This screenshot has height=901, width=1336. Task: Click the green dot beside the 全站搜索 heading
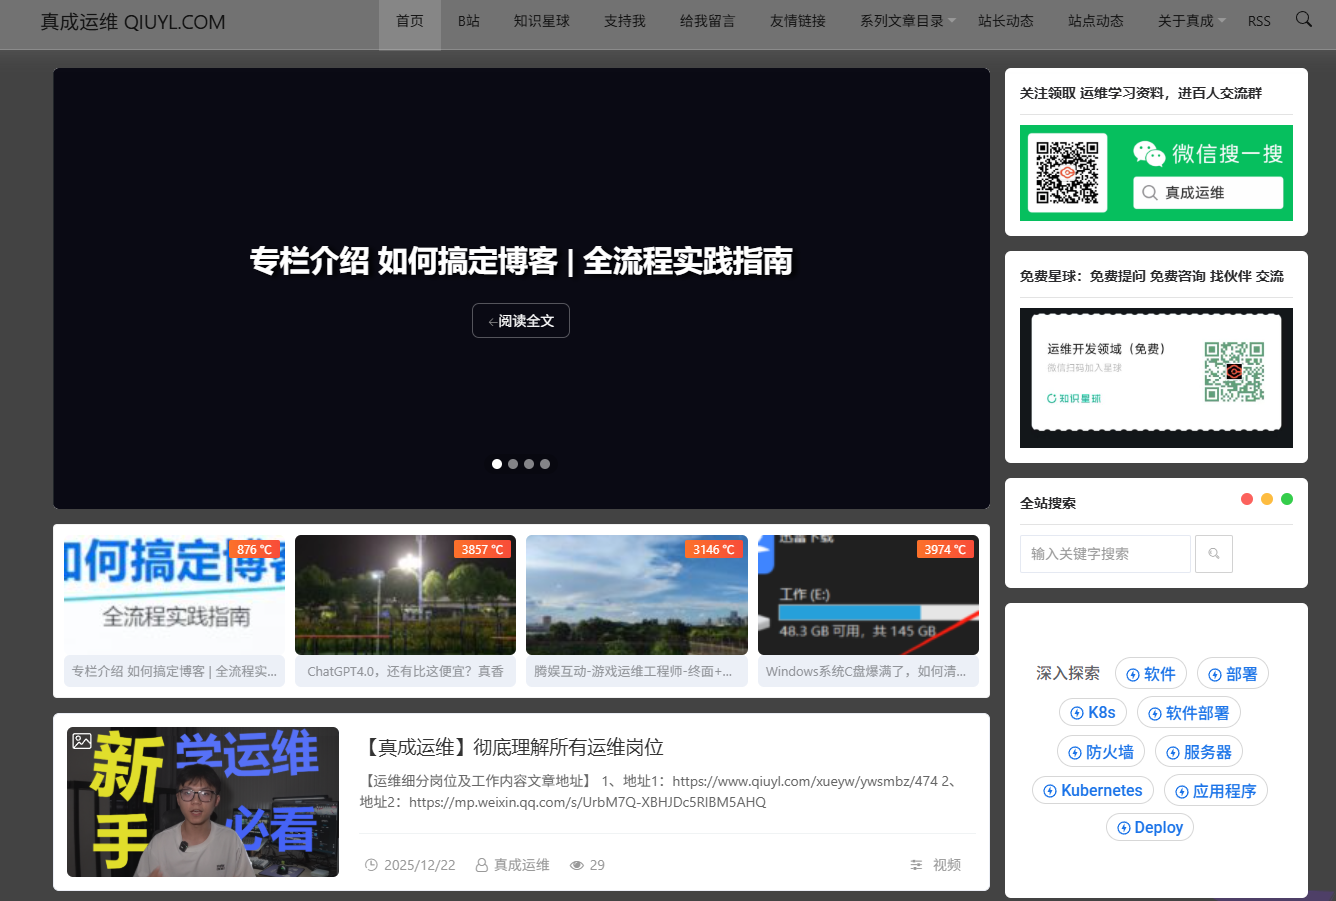(x=1287, y=498)
